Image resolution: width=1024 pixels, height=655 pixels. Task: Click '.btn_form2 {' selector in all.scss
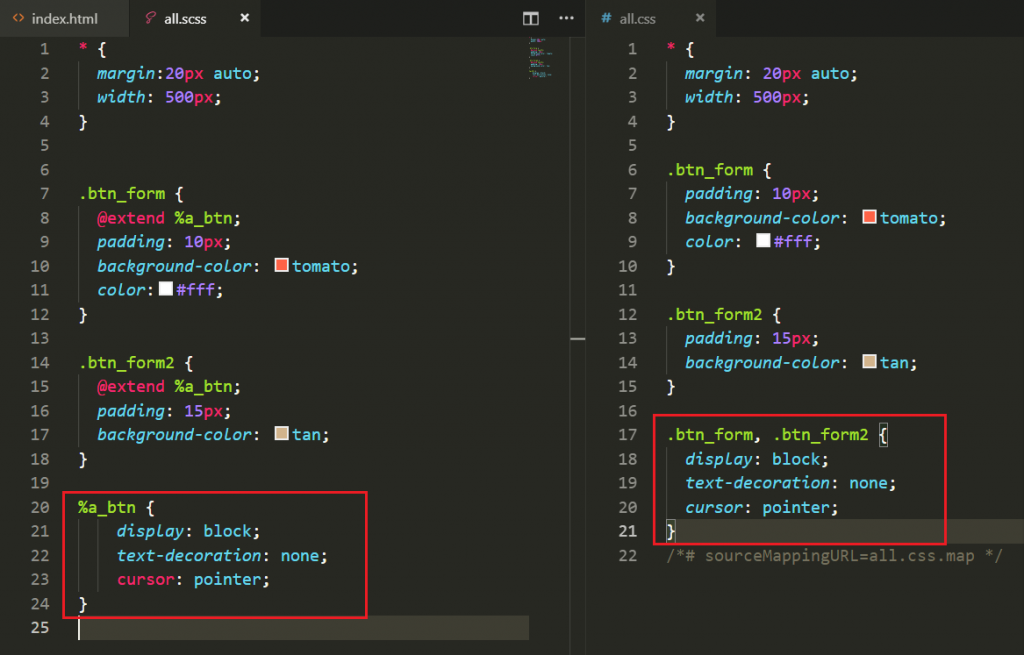[x=136, y=362]
